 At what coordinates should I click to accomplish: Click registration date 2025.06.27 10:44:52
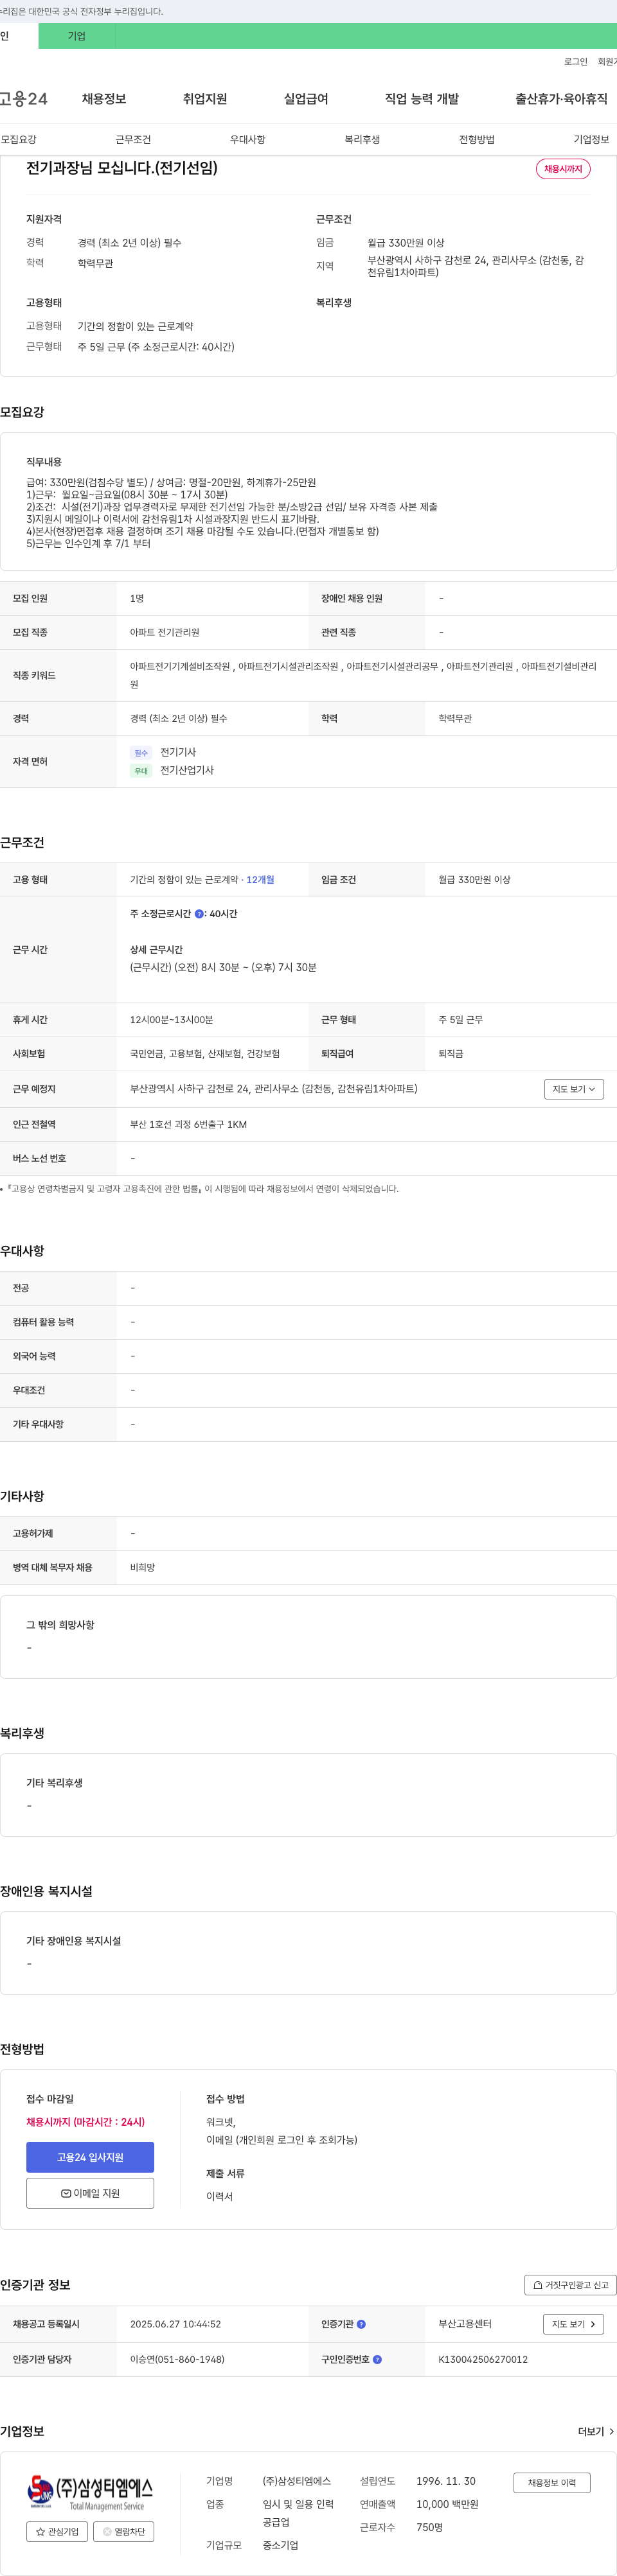(175, 2324)
